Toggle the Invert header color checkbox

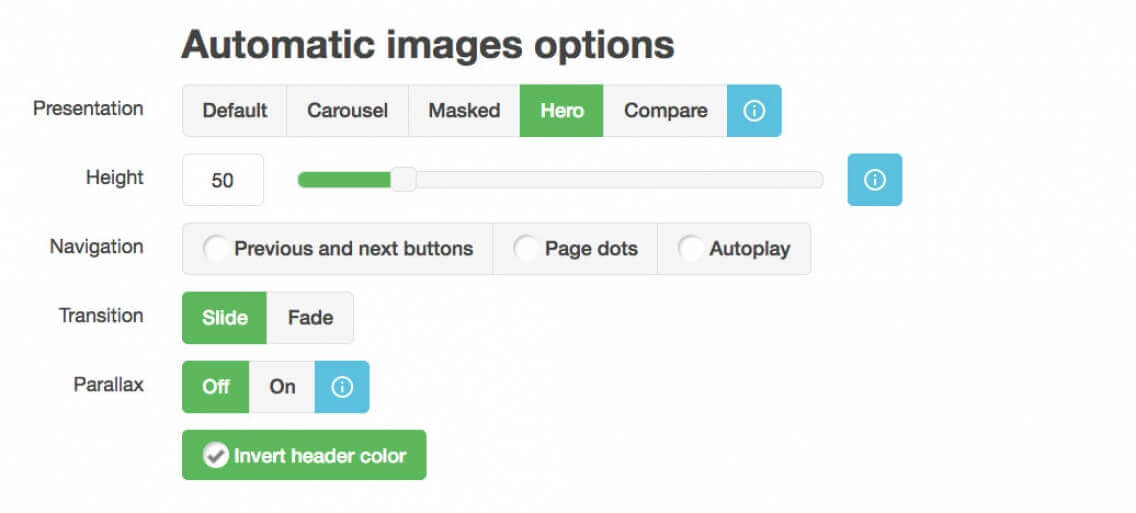click(x=304, y=456)
